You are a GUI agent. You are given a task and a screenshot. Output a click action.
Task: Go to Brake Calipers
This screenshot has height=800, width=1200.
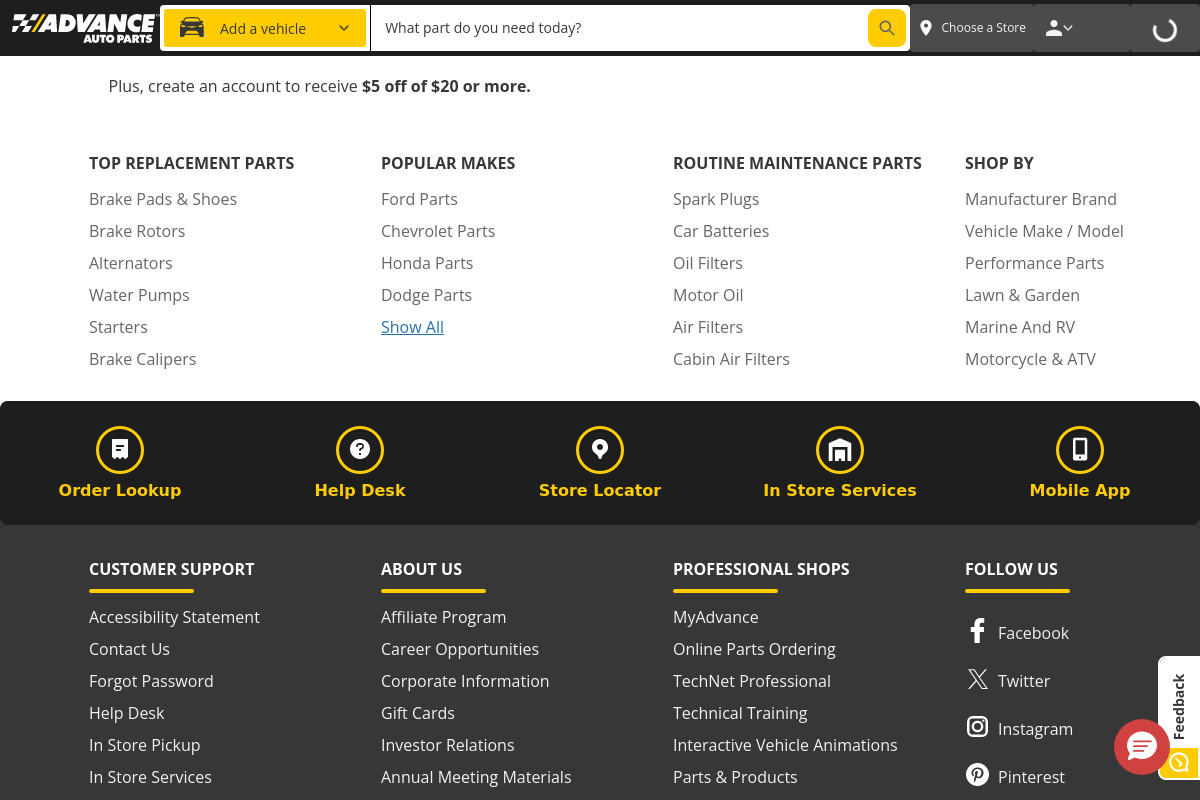(143, 359)
